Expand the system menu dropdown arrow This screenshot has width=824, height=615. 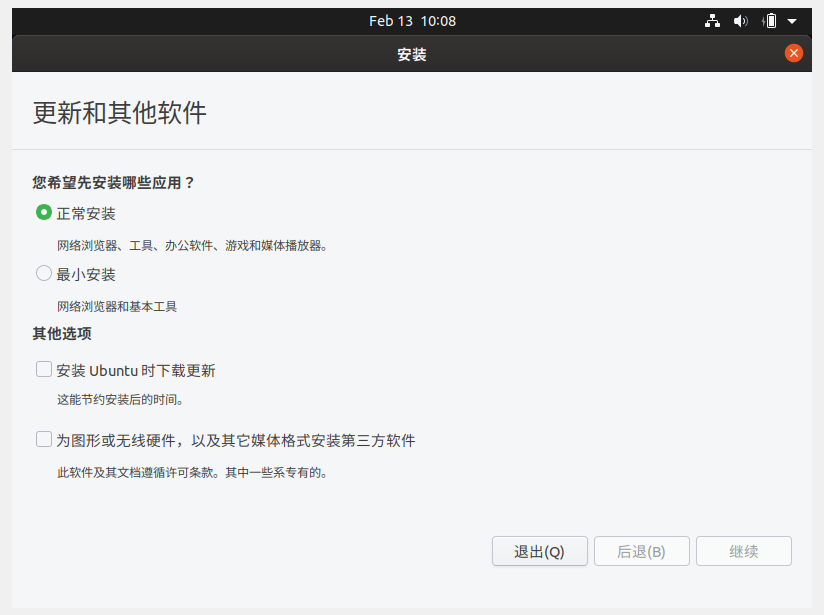pos(792,22)
